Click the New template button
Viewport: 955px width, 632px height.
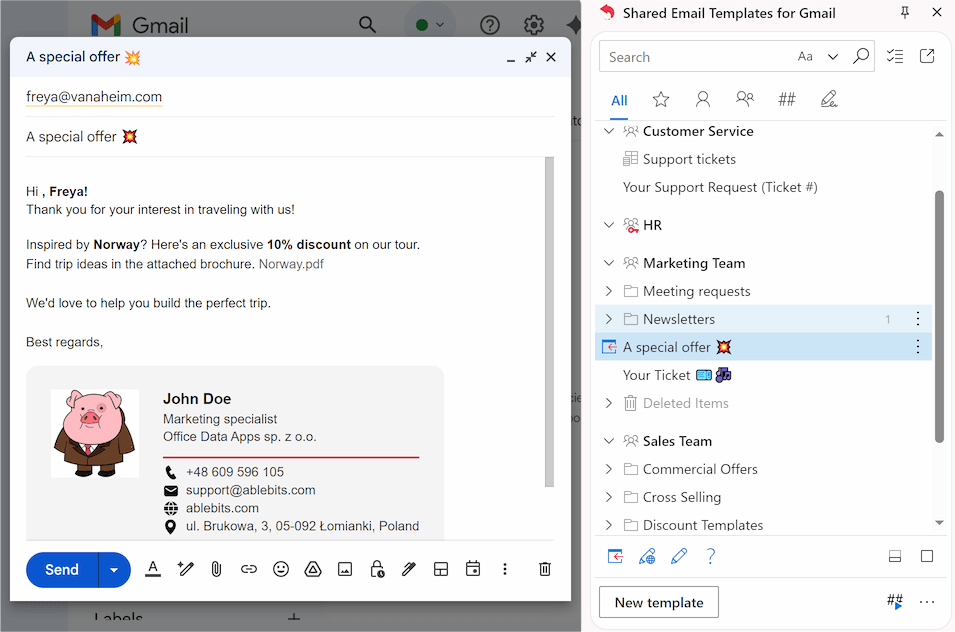pyautogui.click(x=659, y=602)
